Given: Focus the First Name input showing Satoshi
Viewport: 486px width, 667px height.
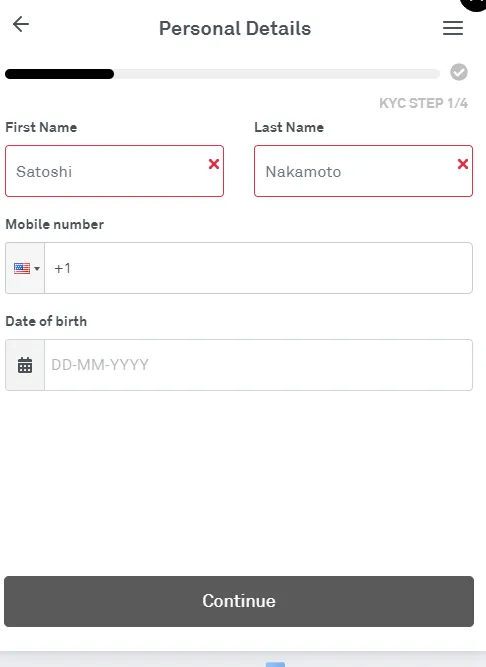Looking at the screenshot, I should coord(114,171).
